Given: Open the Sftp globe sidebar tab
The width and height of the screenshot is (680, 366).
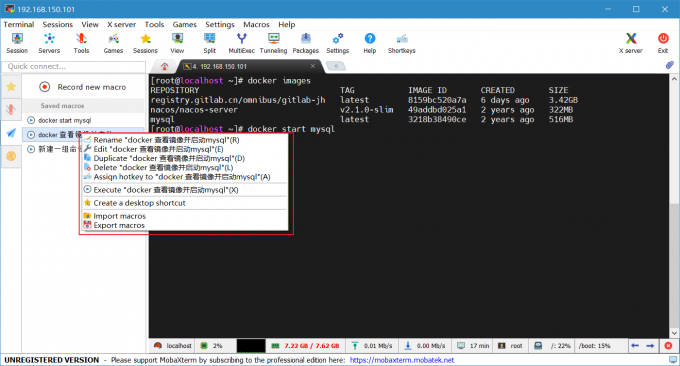Looking at the screenshot, I should pos(11,156).
